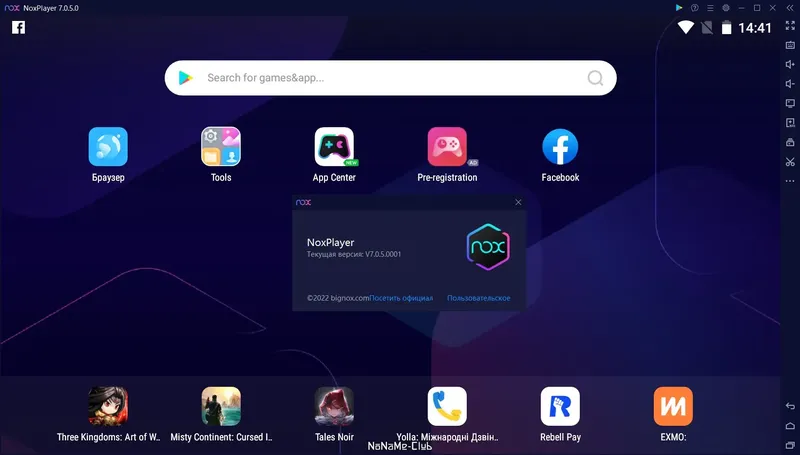800x455 pixels.
Task: Close the NoxPlayer about dialog
Action: coord(518,202)
